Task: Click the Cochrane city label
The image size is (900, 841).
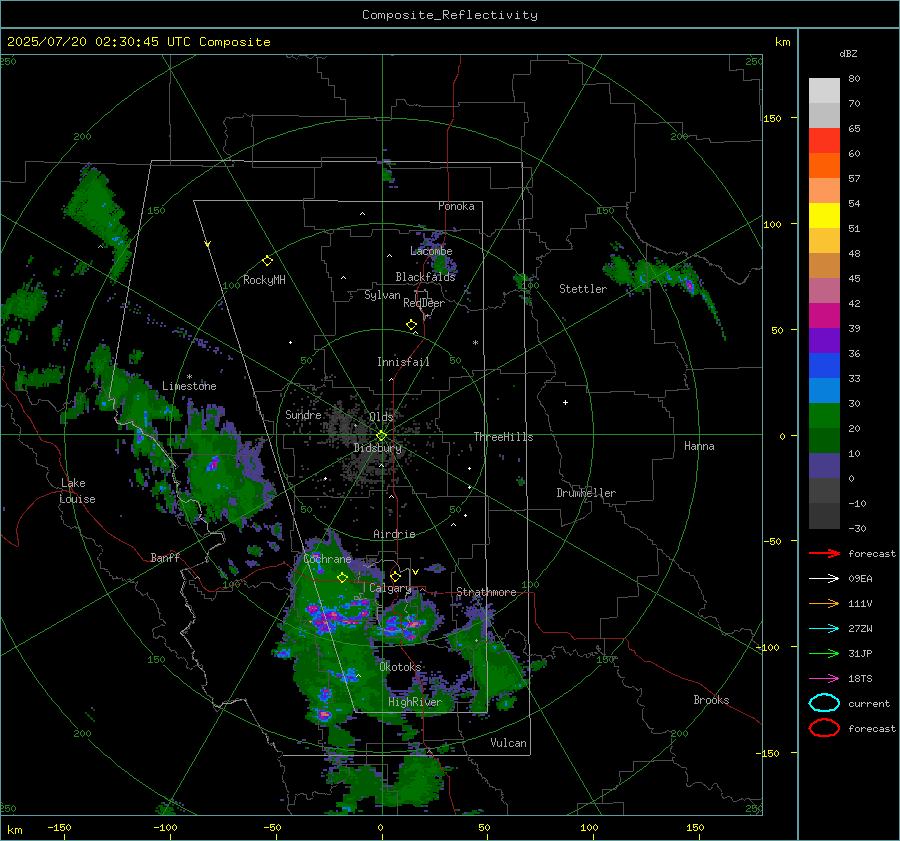Action: [x=327, y=559]
